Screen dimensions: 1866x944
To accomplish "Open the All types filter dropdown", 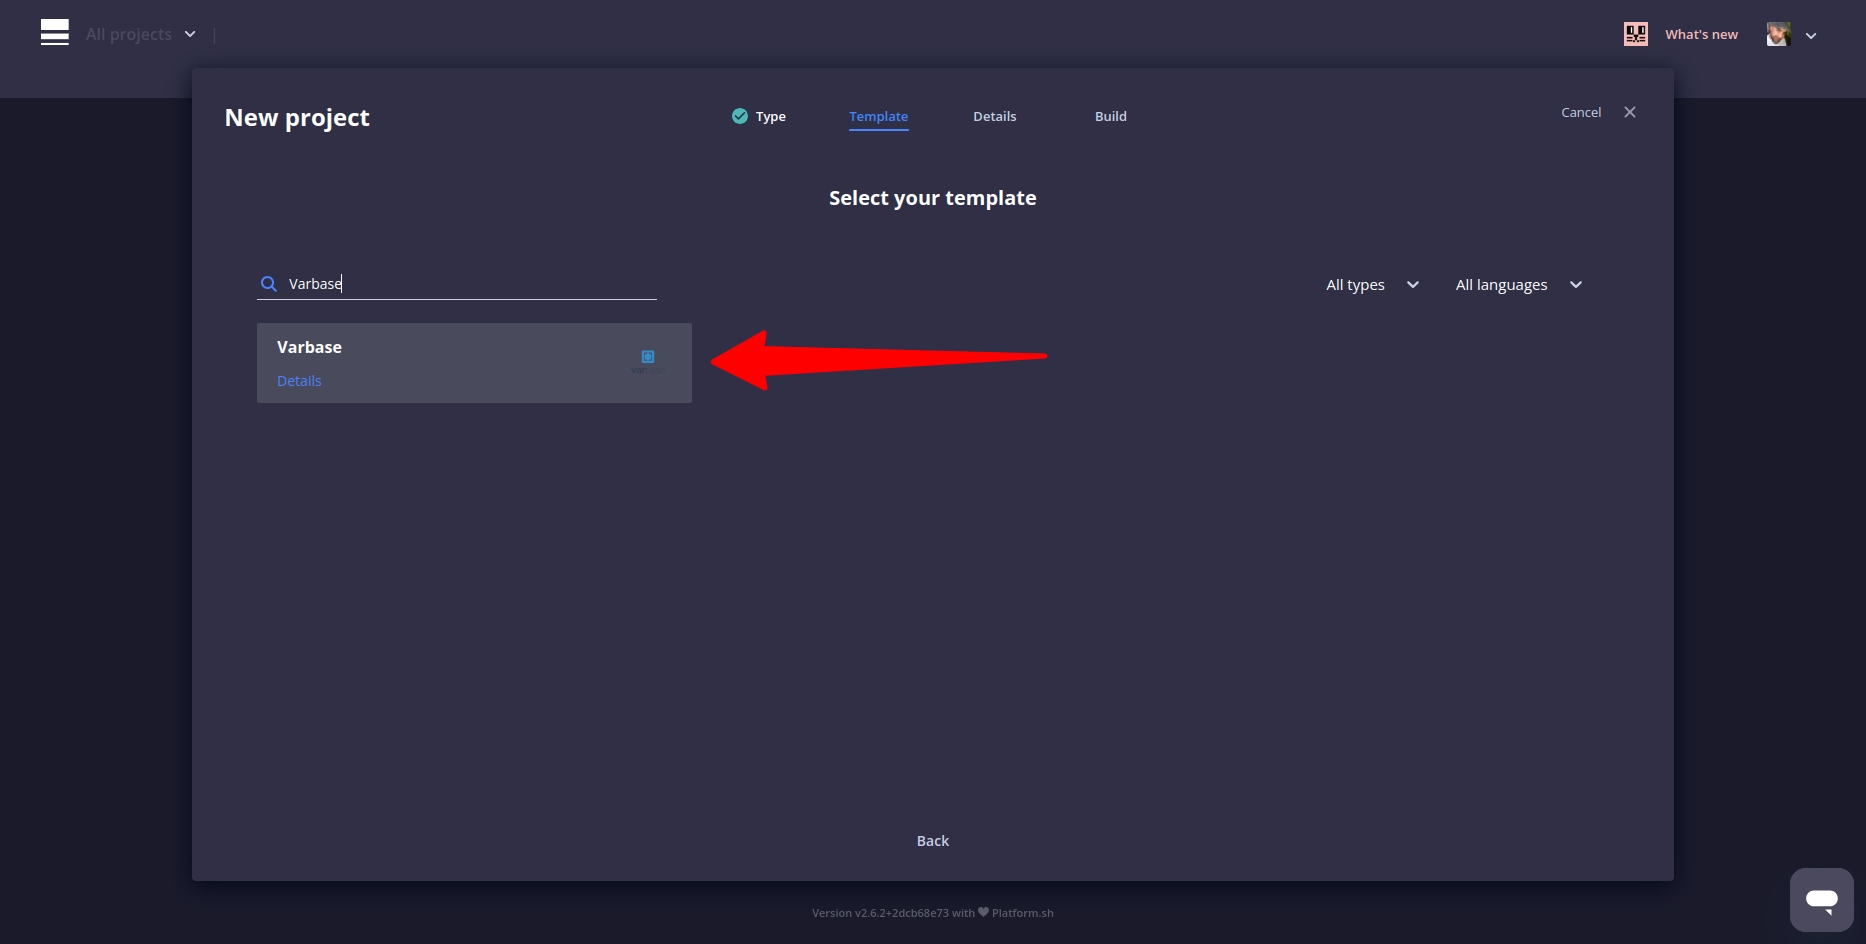I will [x=1371, y=285].
